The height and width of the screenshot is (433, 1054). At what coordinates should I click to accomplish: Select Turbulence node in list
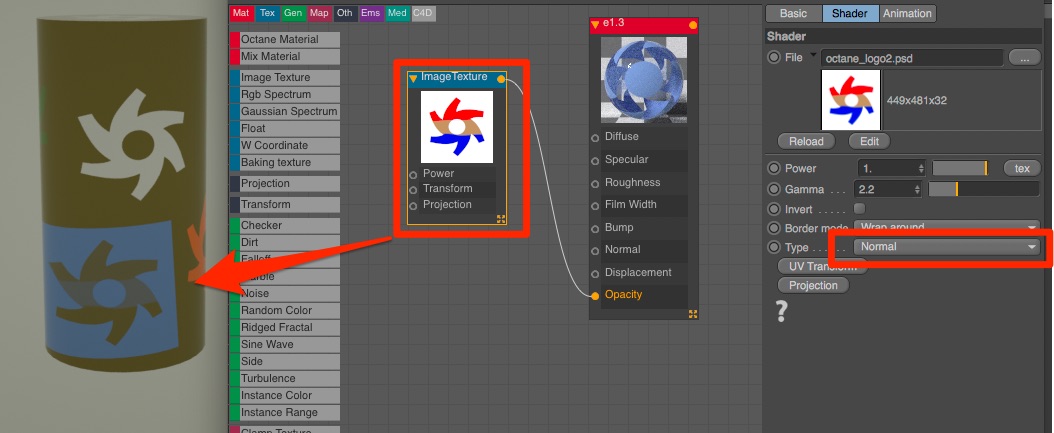point(285,379)
